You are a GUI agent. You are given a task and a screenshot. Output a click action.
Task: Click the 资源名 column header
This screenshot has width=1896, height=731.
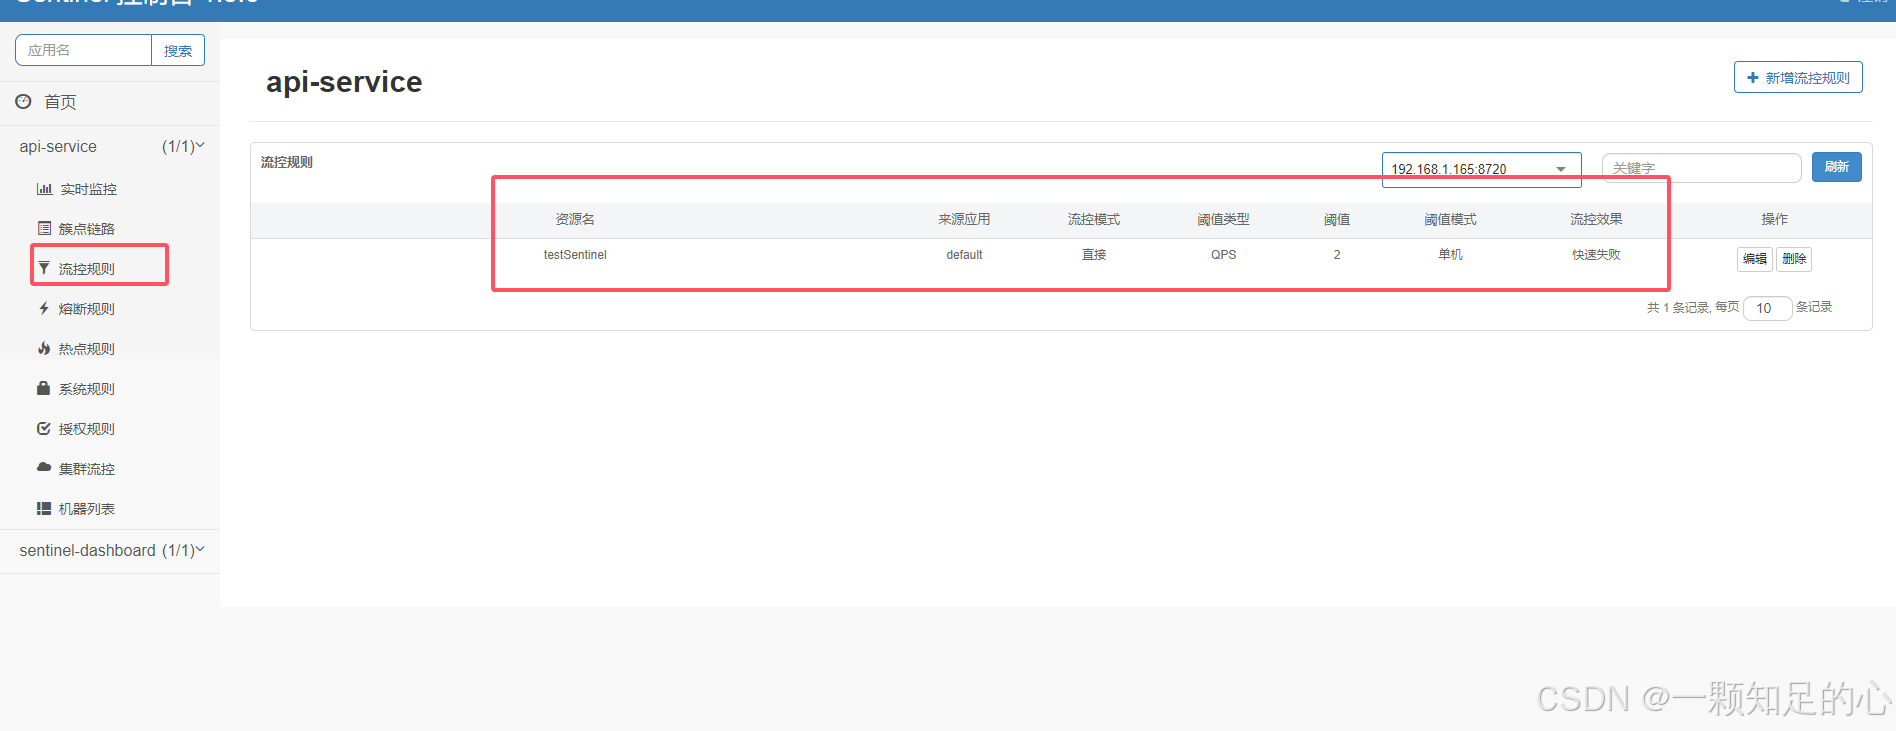pos(575,219)
